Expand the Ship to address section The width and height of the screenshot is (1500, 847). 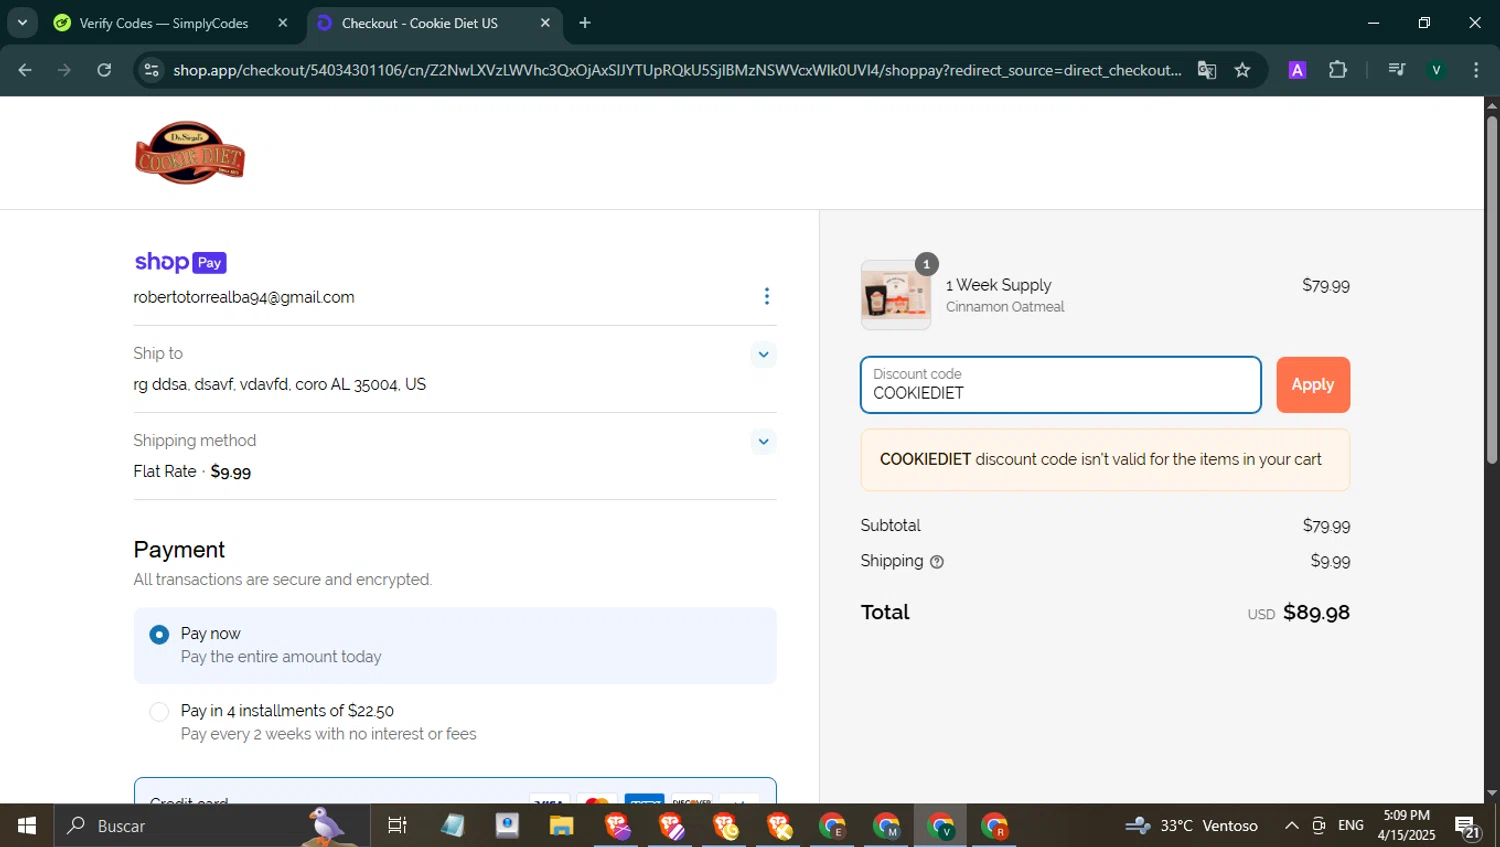pos(763,354)
